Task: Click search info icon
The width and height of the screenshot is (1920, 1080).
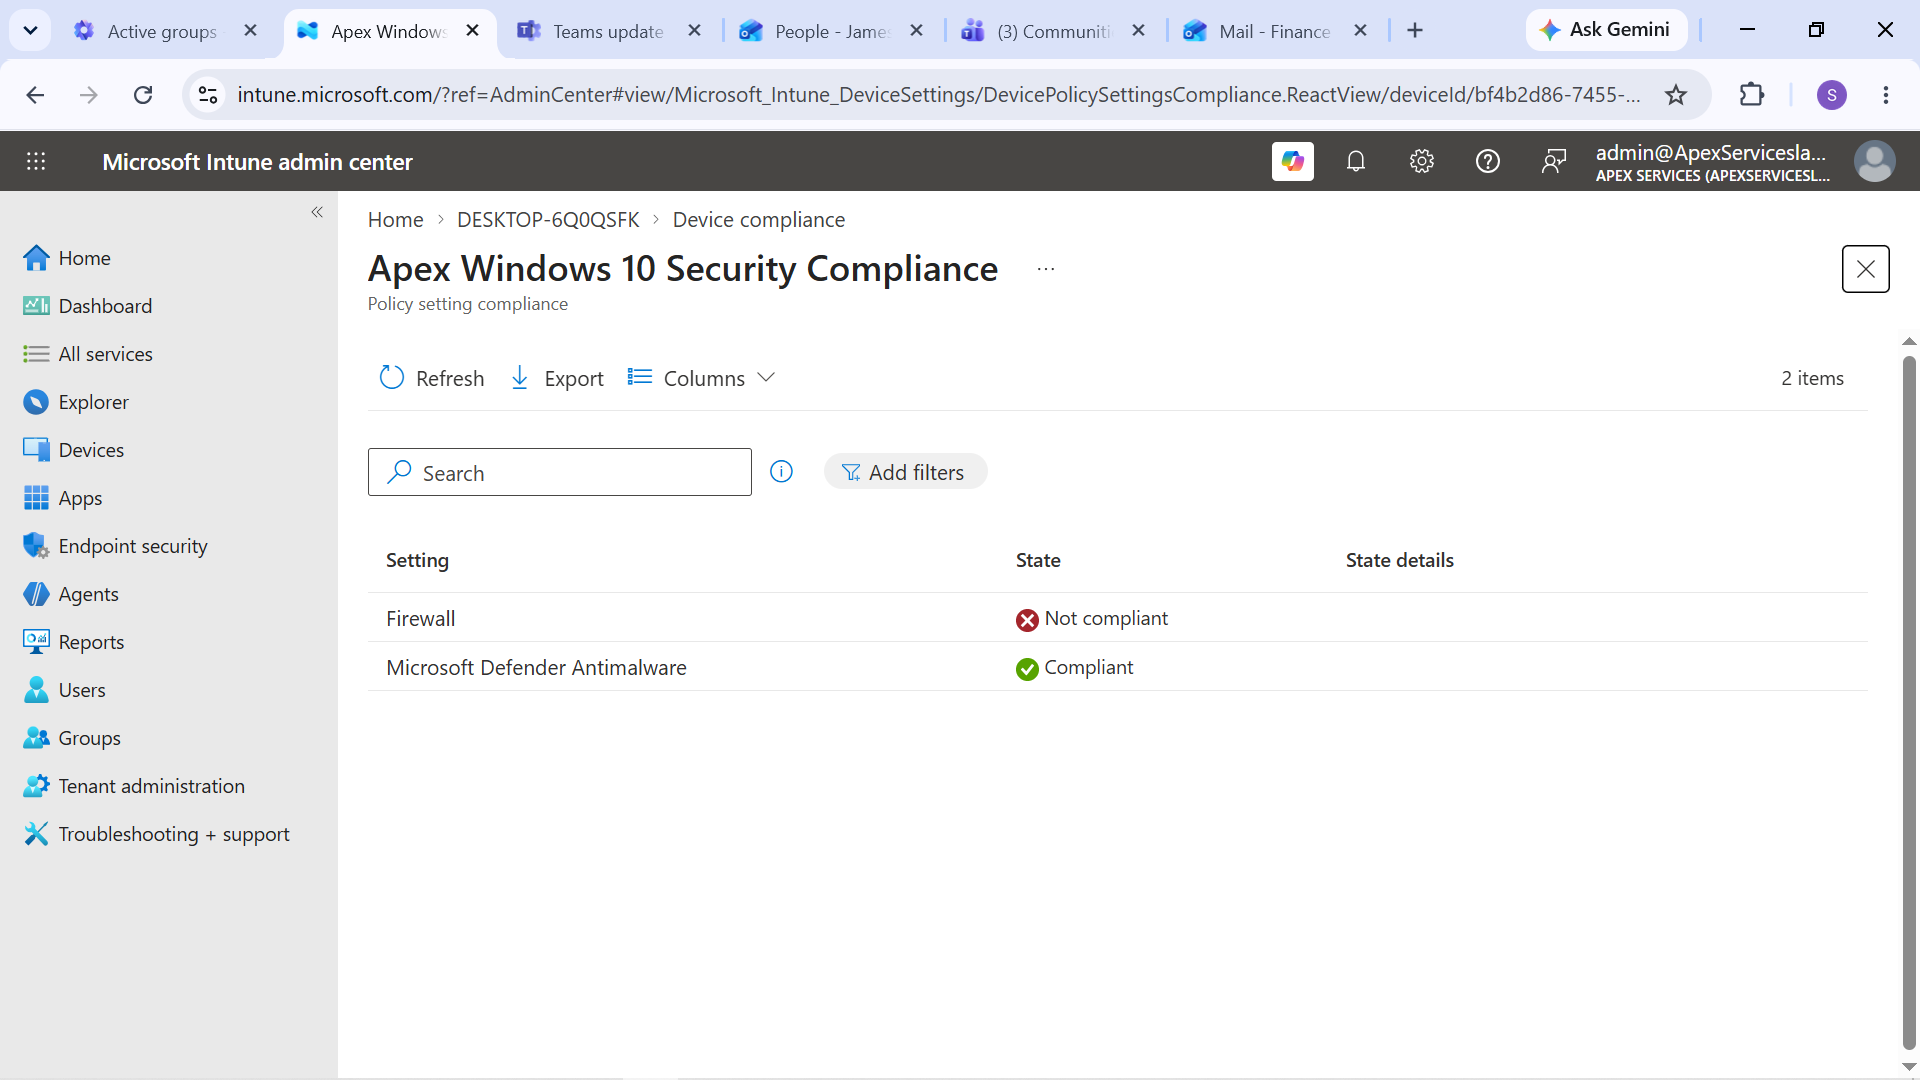Action: (781, 472)
